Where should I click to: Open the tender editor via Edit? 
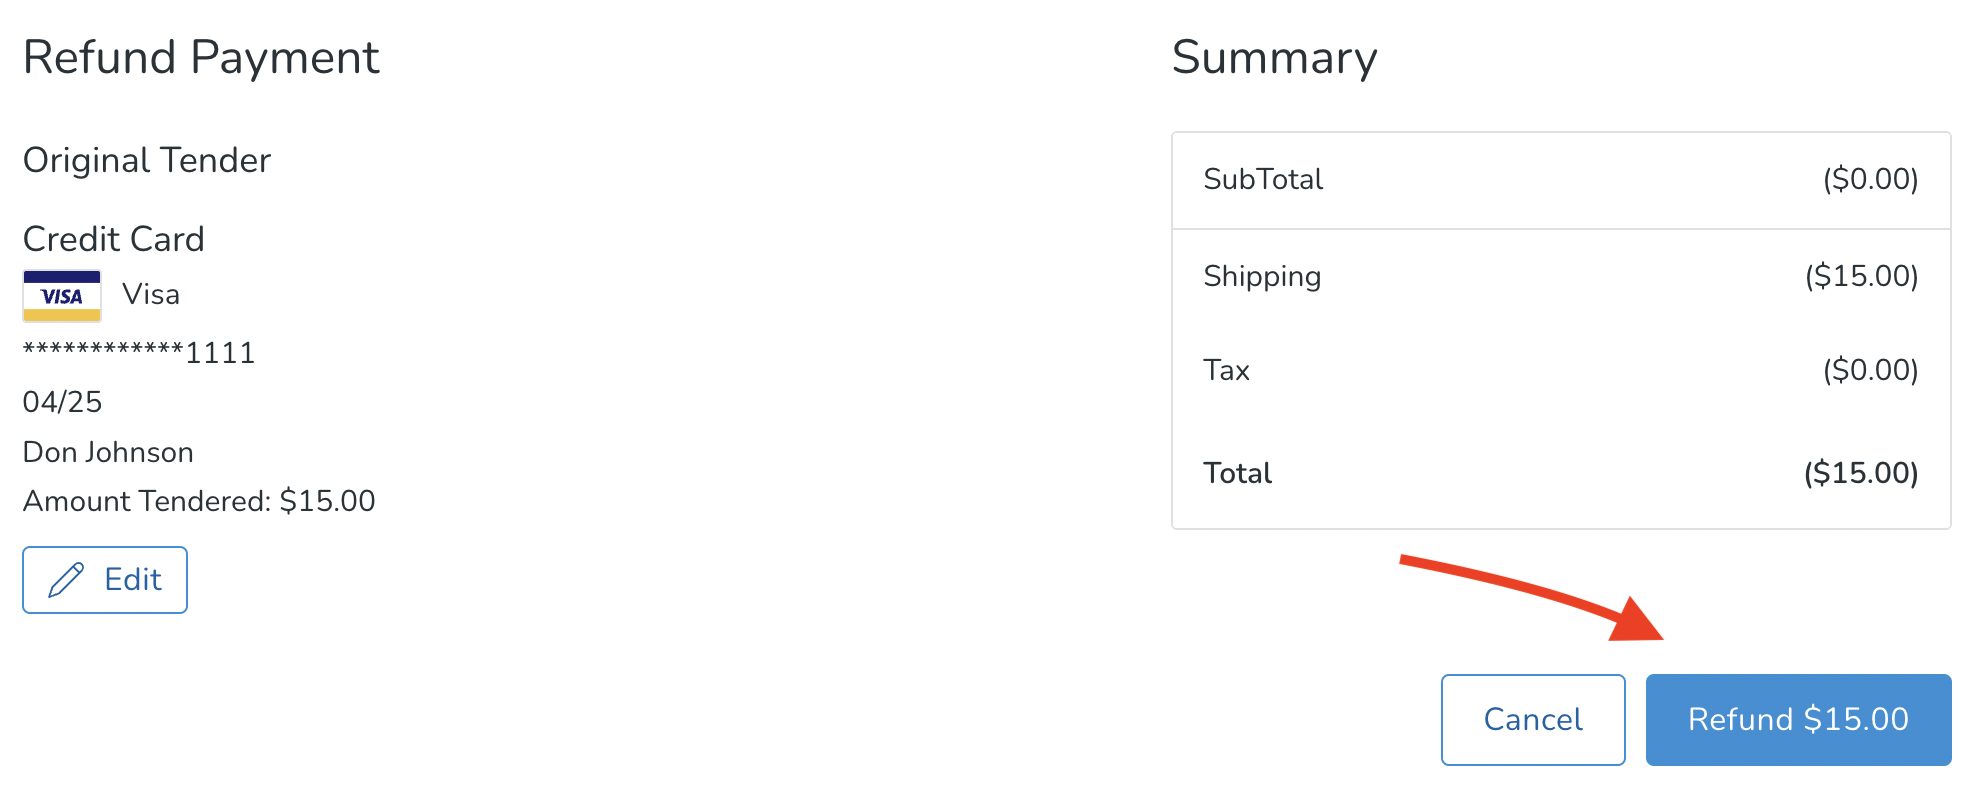click(104, 579)
